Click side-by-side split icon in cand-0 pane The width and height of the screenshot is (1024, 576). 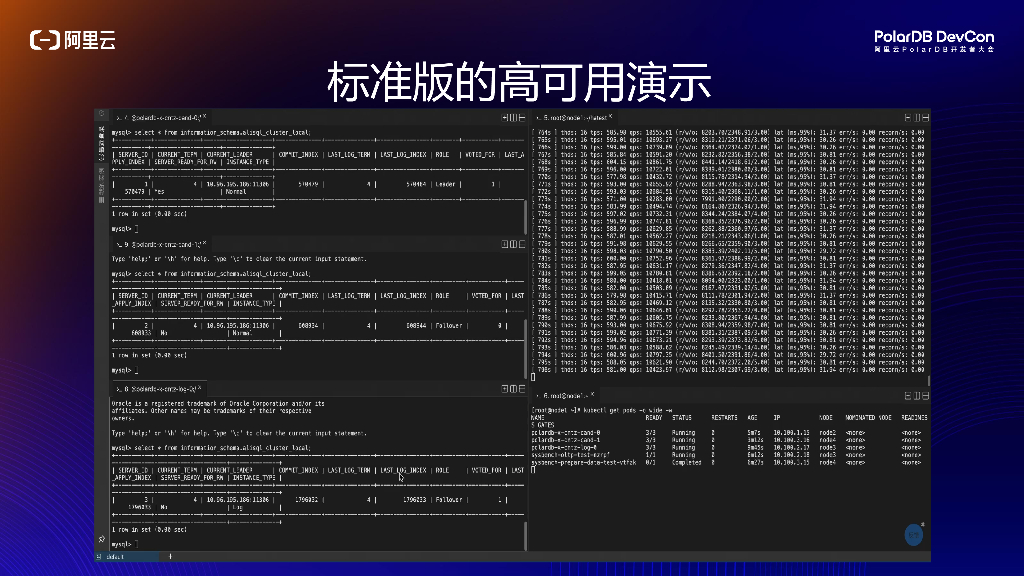(x=513, y=118)
